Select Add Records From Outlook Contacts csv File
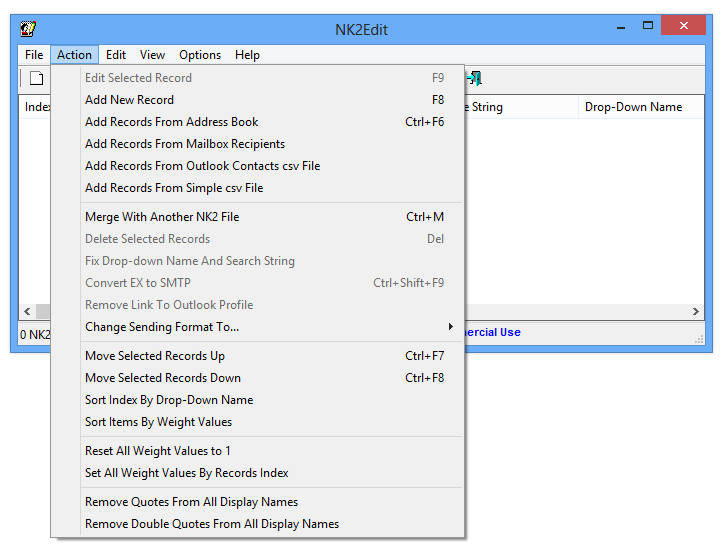Image resolution: width=722 pixels, height=550 pixels. click(202, 166)
